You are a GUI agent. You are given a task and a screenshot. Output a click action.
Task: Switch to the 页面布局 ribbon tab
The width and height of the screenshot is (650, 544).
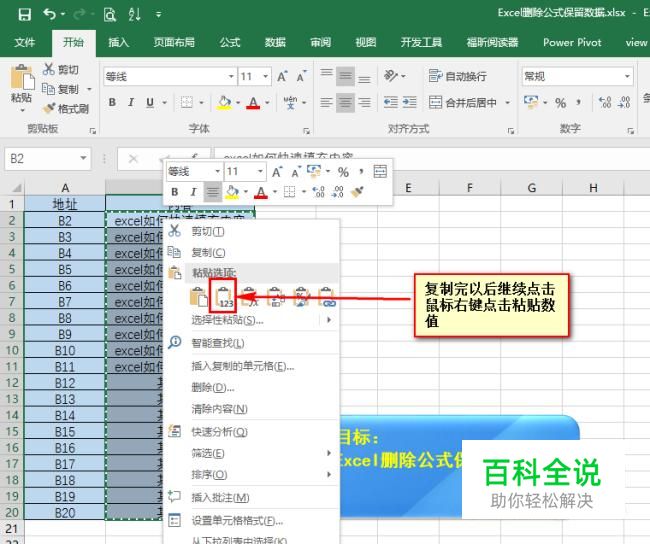[x=174, y=42]
